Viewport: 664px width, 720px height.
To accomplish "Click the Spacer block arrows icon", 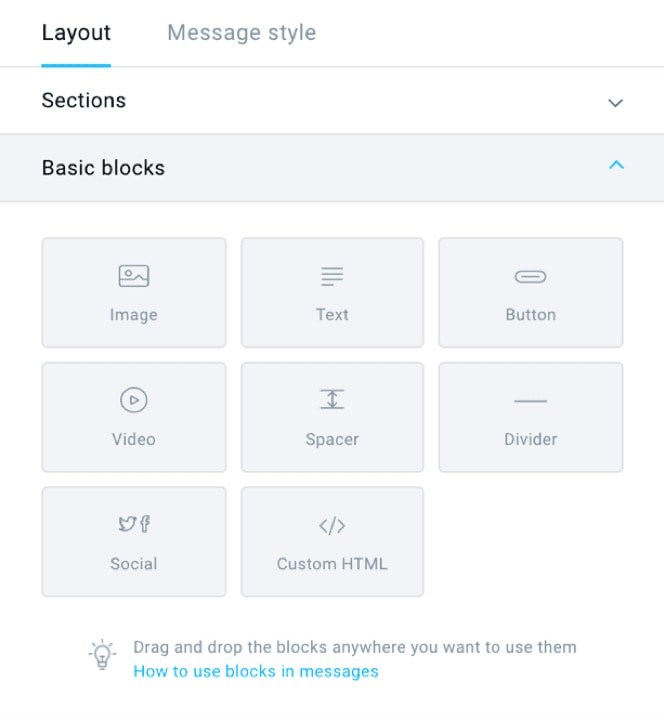I will point(332,399).
